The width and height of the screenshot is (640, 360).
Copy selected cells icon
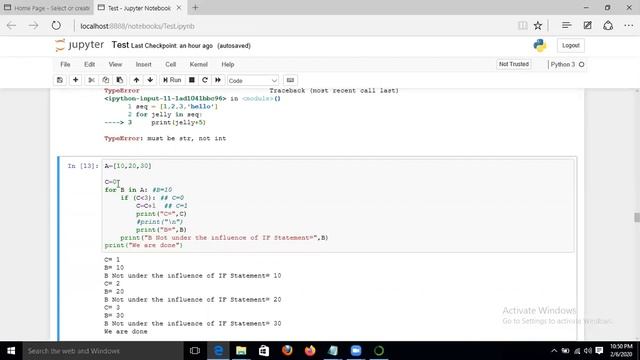pos(106,80)
